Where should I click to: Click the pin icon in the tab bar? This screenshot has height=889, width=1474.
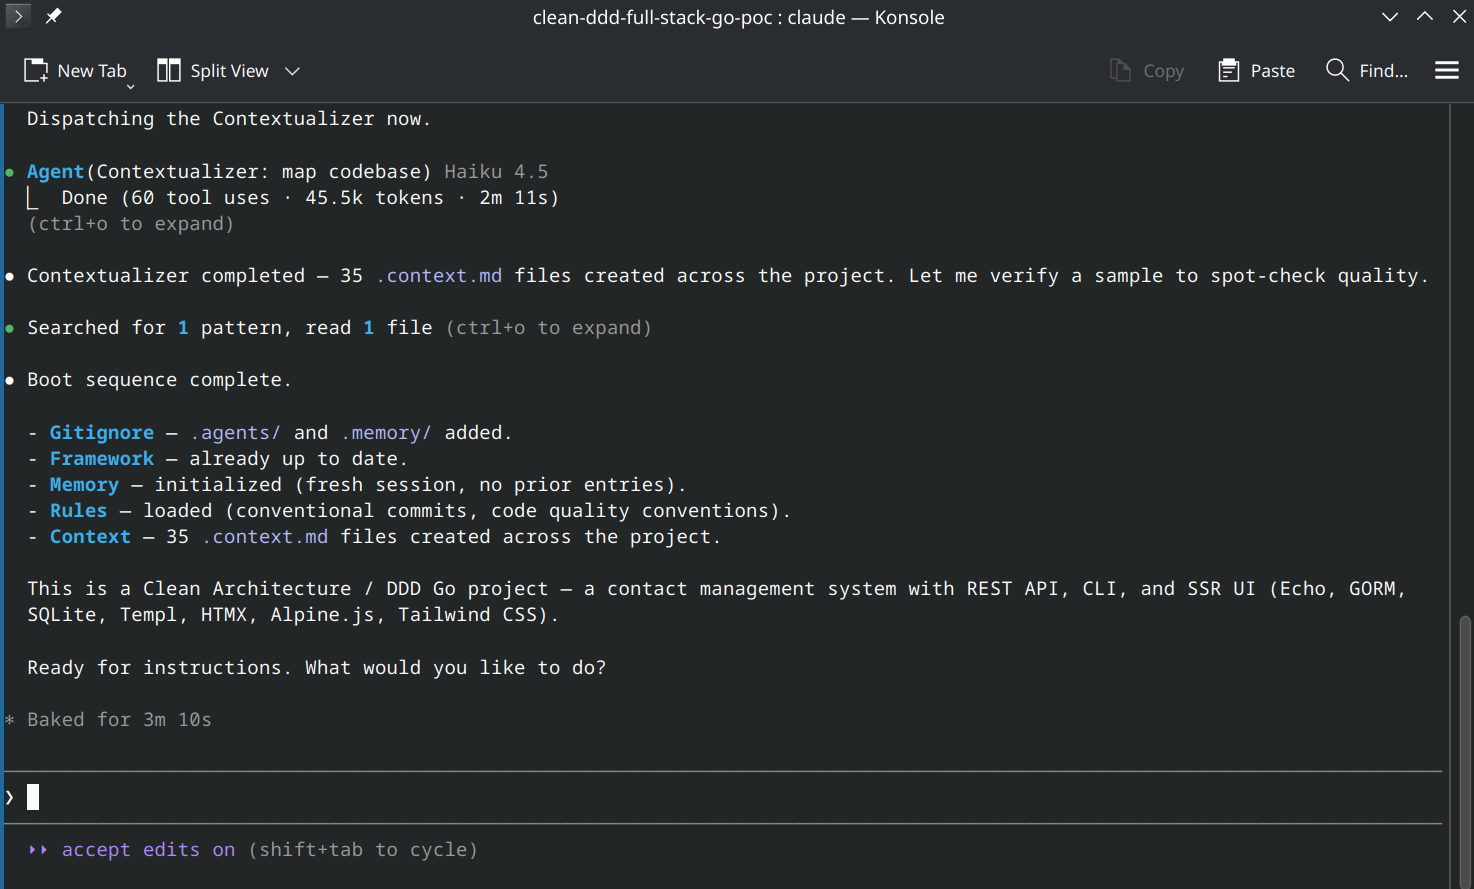(54, 15)
